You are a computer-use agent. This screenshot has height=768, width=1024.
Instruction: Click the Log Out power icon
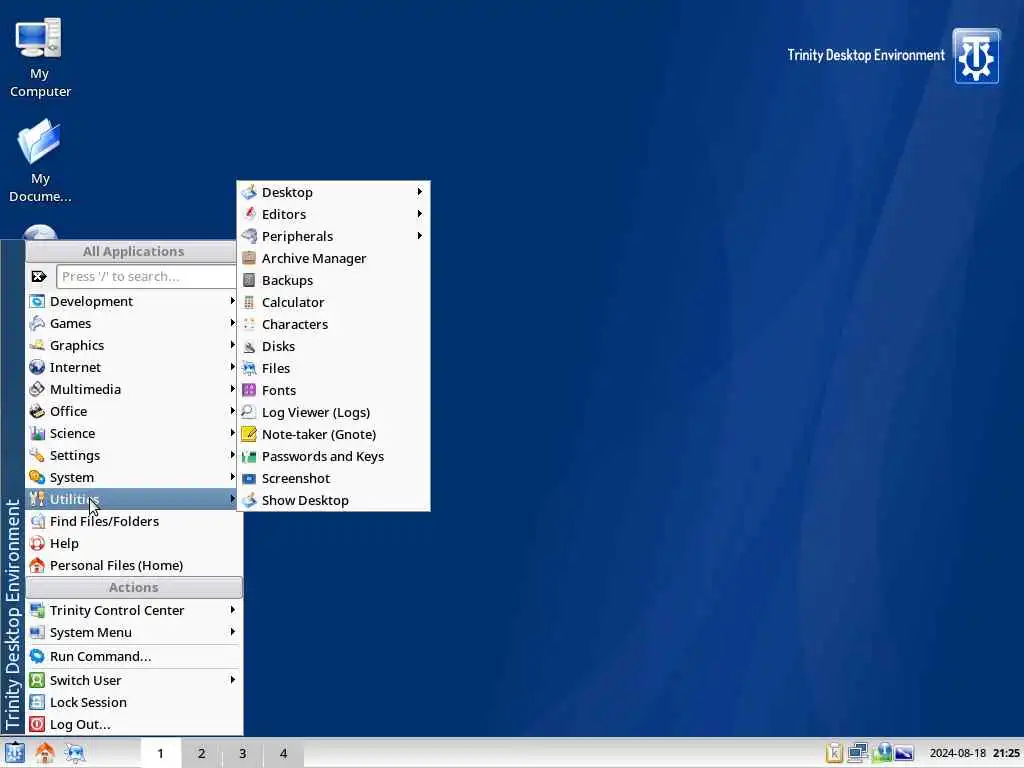pos(37,724)
